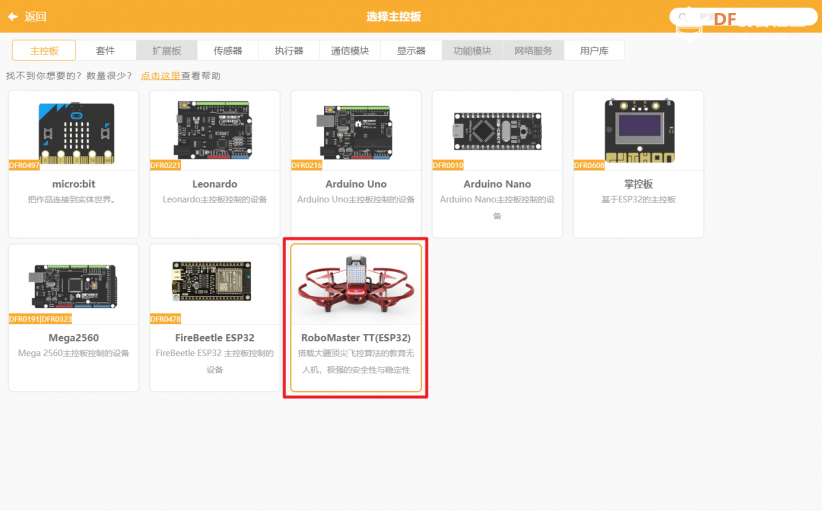Click the DFR0478 product code label

point(165,319)
